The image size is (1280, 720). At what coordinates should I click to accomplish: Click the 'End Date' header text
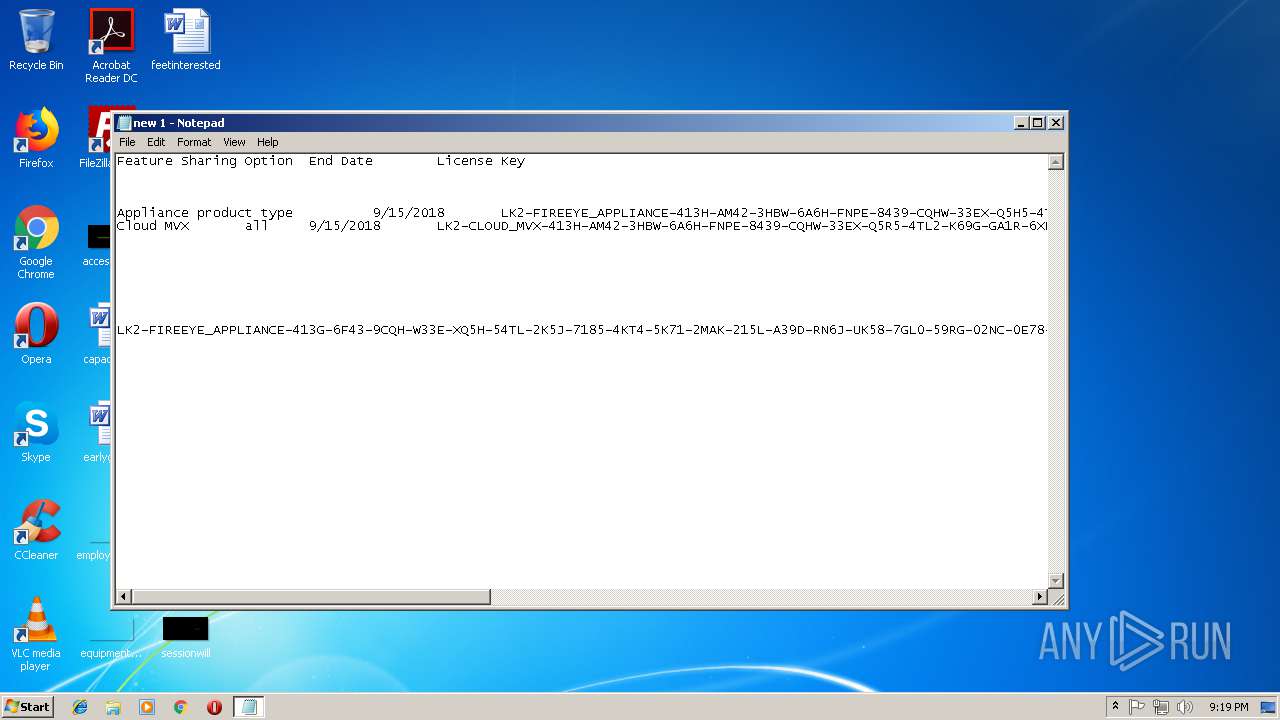click(340, 161)
